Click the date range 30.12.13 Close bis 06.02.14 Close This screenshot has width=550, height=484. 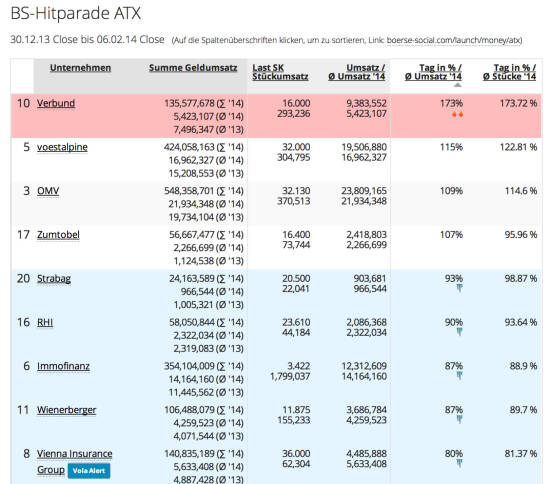tap(87, 40)
